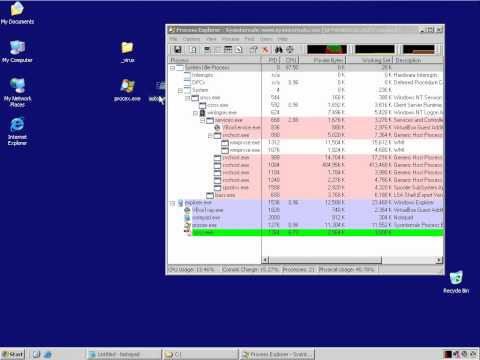Sort by the Working Set column header
Viewport: 480px width, 360px height.
[x=369, y=60]
